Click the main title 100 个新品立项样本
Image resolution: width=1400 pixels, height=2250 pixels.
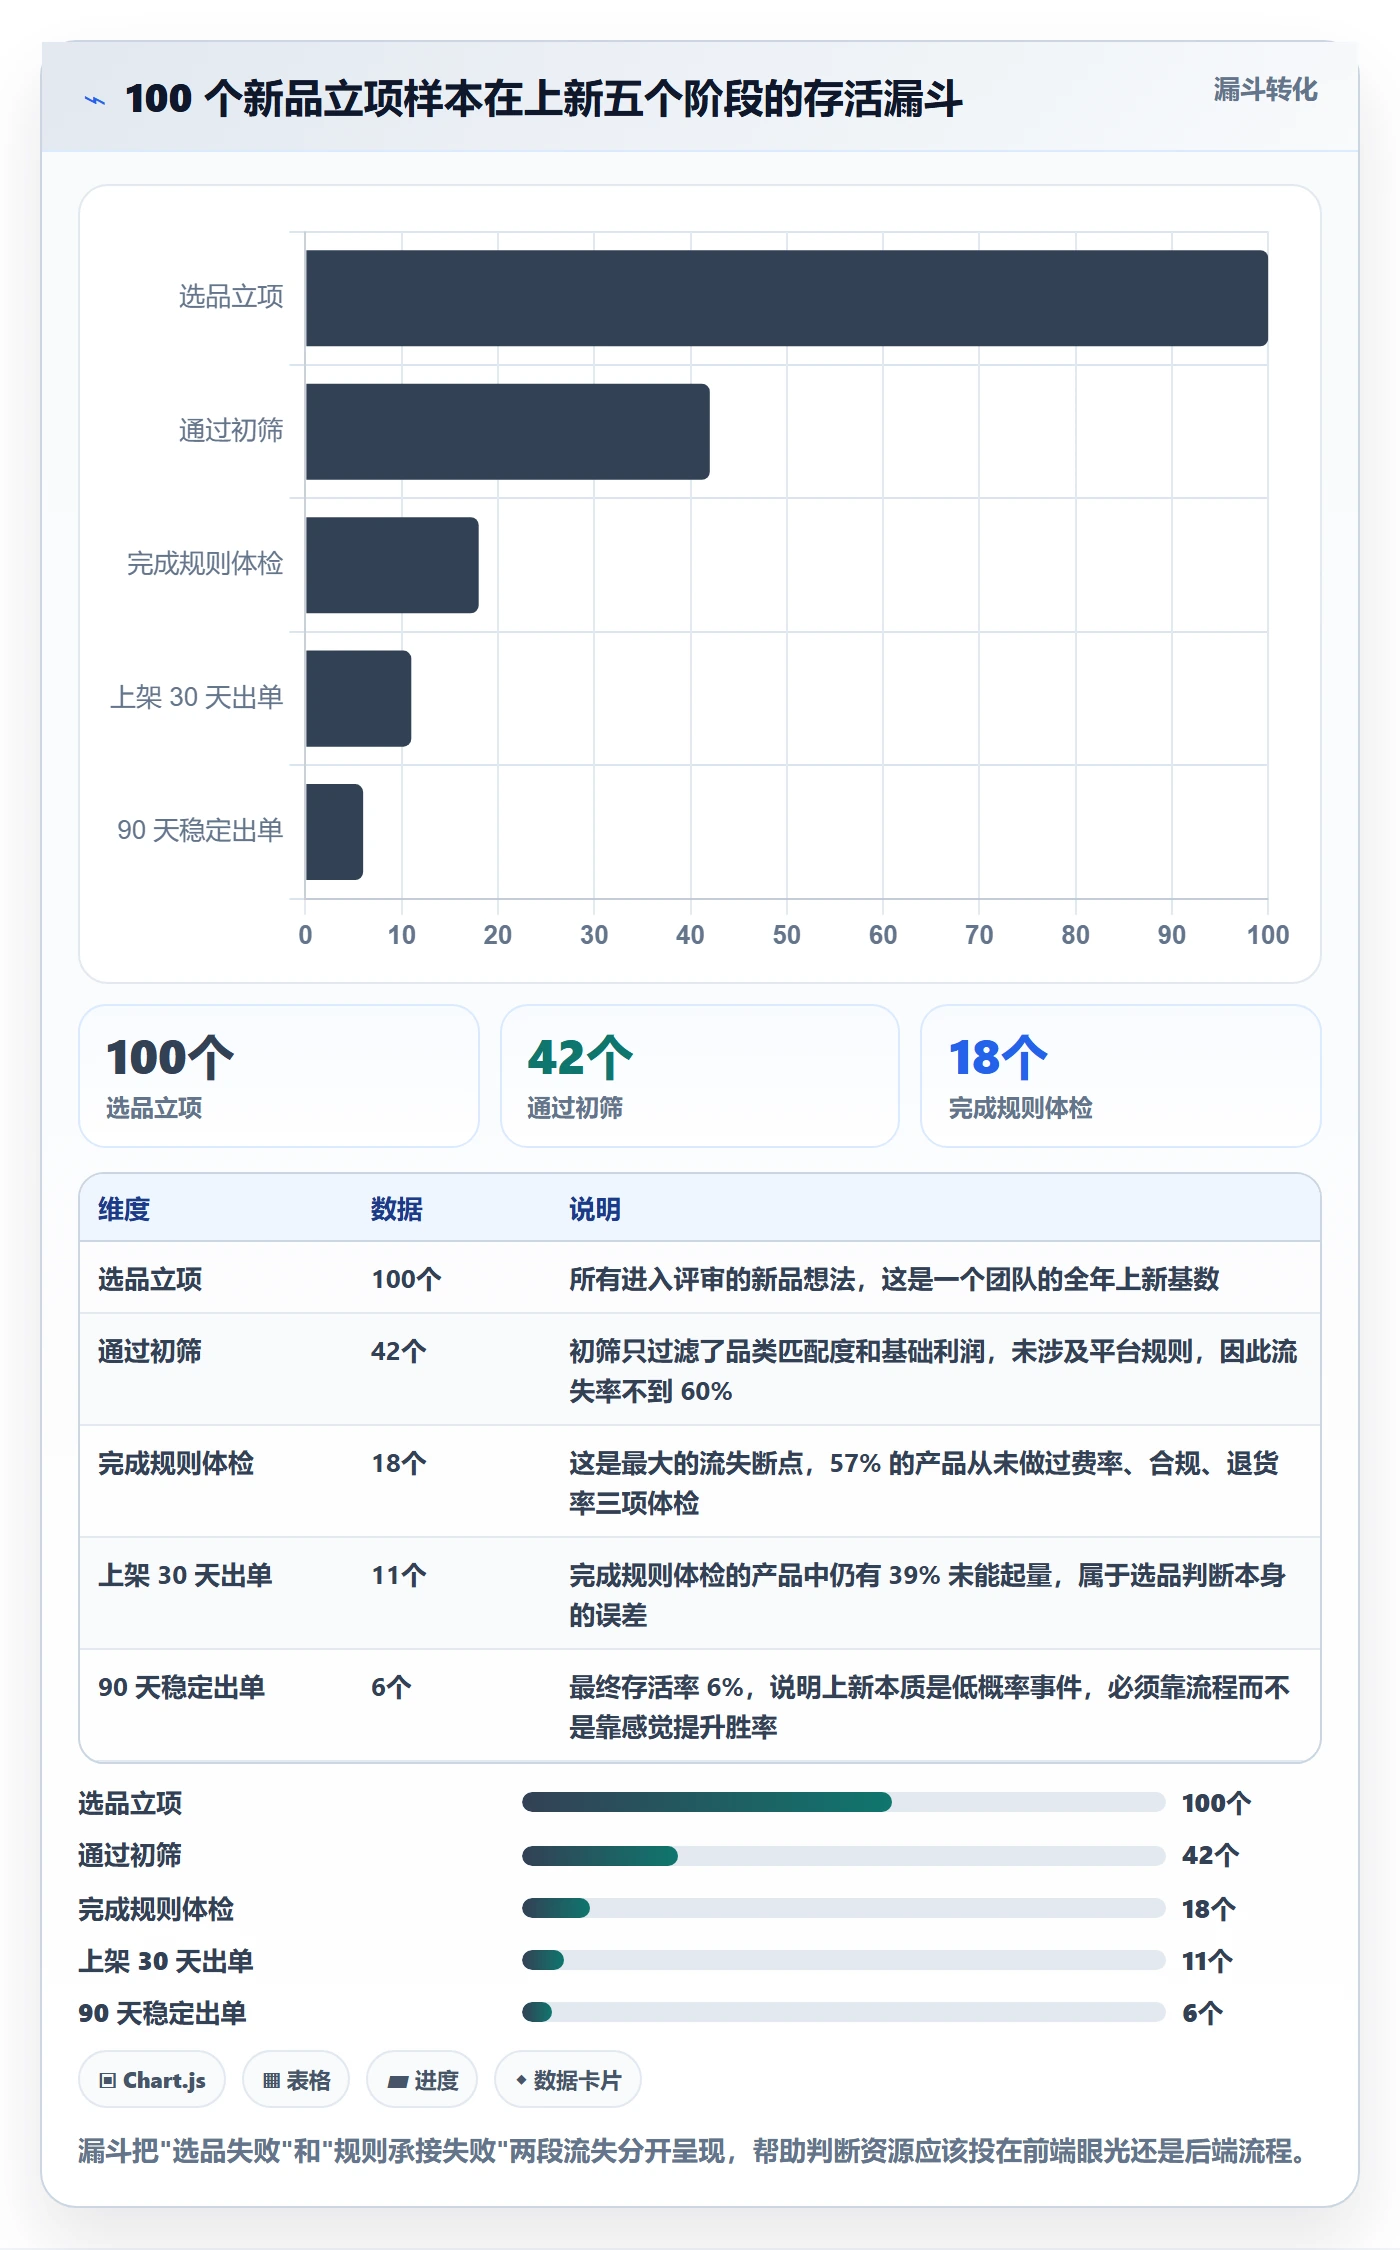544,99
